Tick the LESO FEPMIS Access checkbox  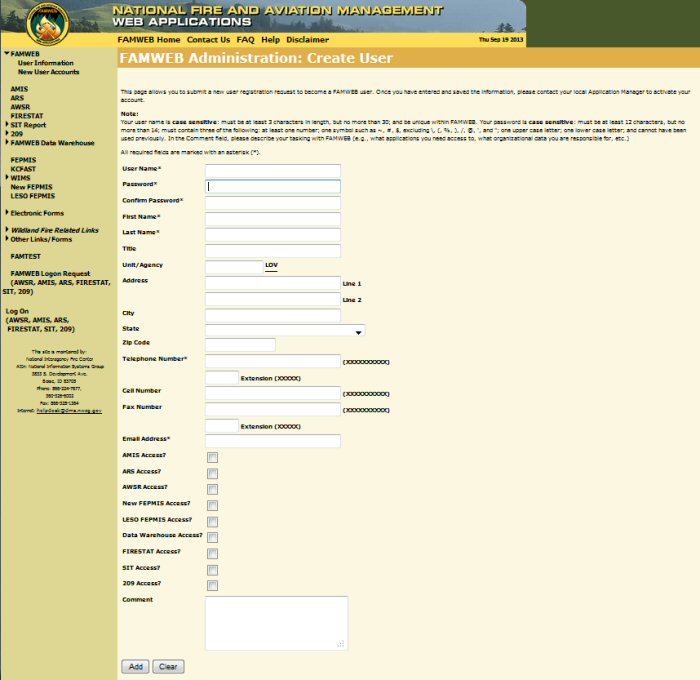click(x=212, y=521)
